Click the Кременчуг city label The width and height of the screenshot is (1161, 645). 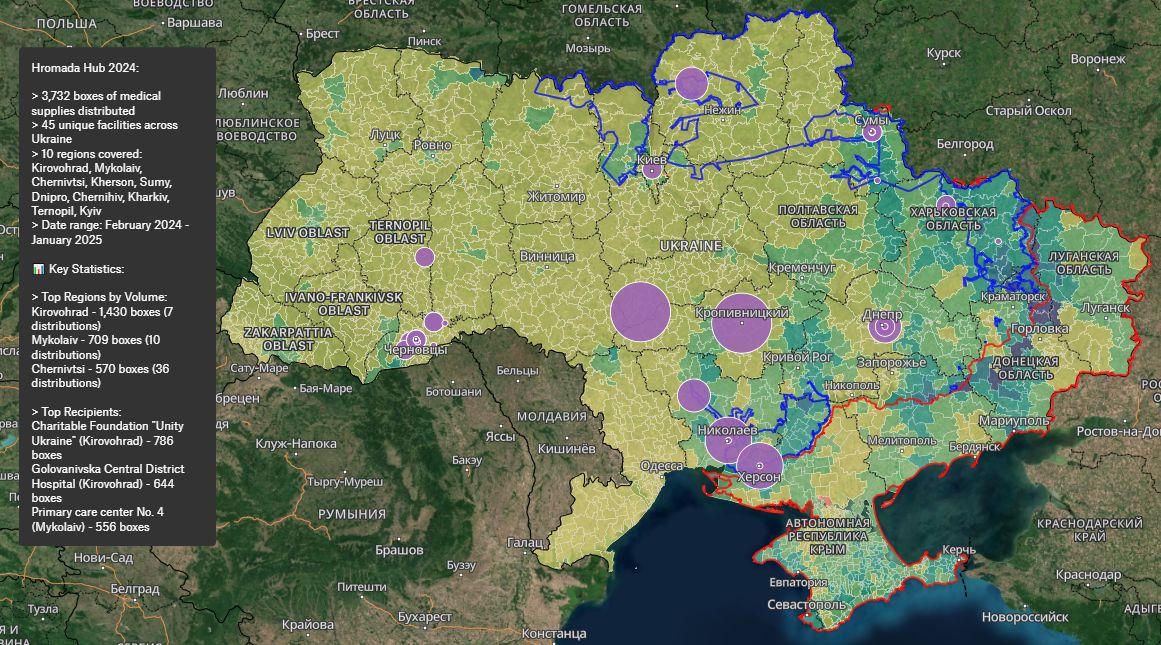click(802, 267)
